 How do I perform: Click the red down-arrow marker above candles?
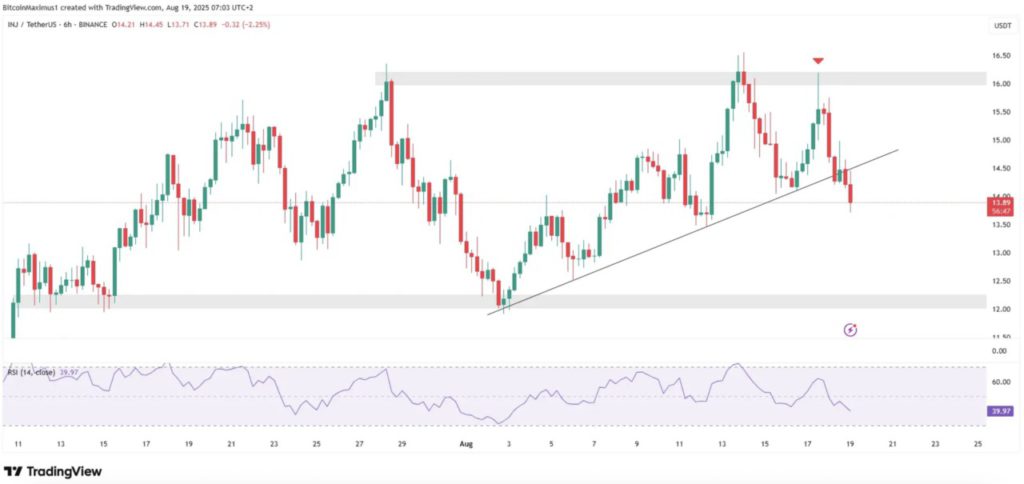818,62
